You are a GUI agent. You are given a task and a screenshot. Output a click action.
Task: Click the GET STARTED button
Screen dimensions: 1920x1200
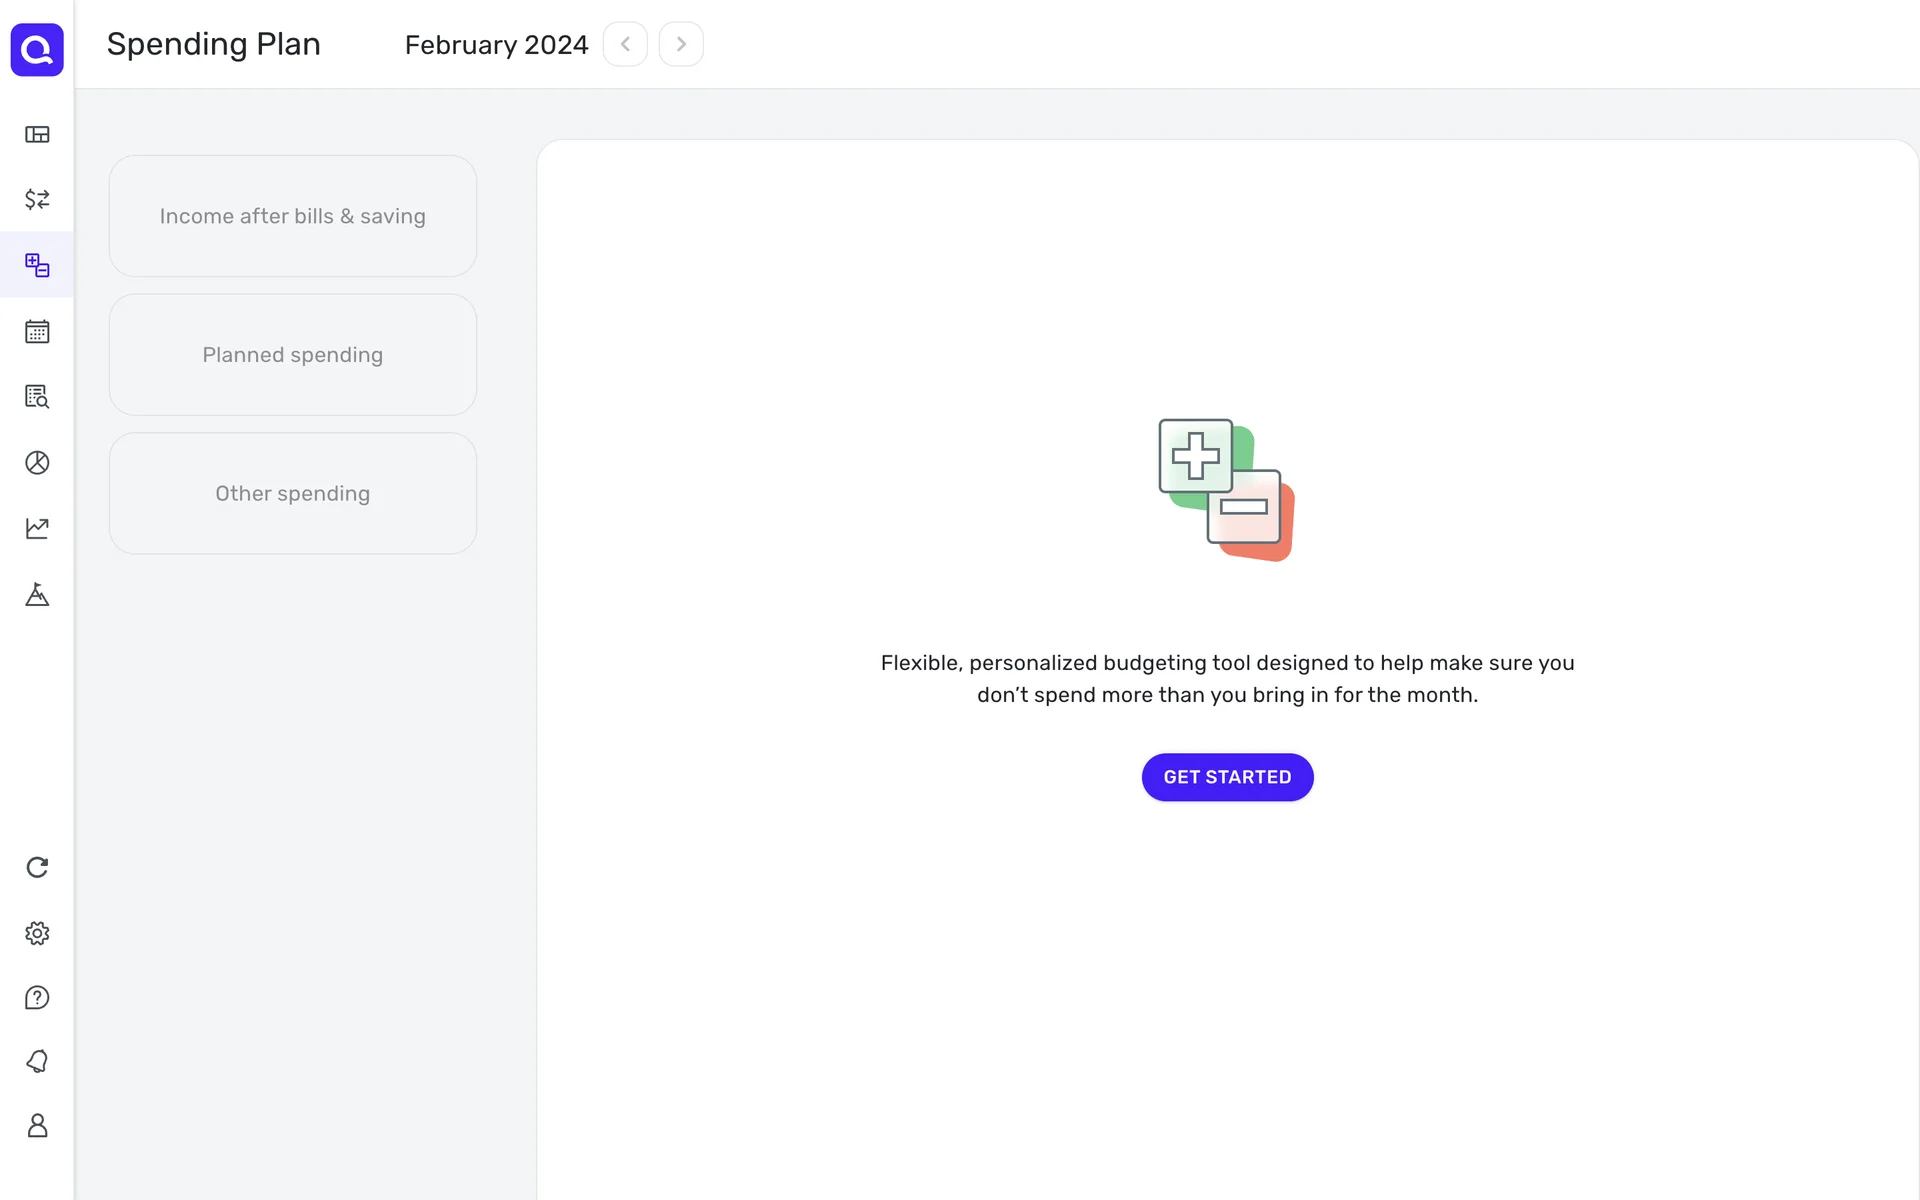(x=1227, y=777)
